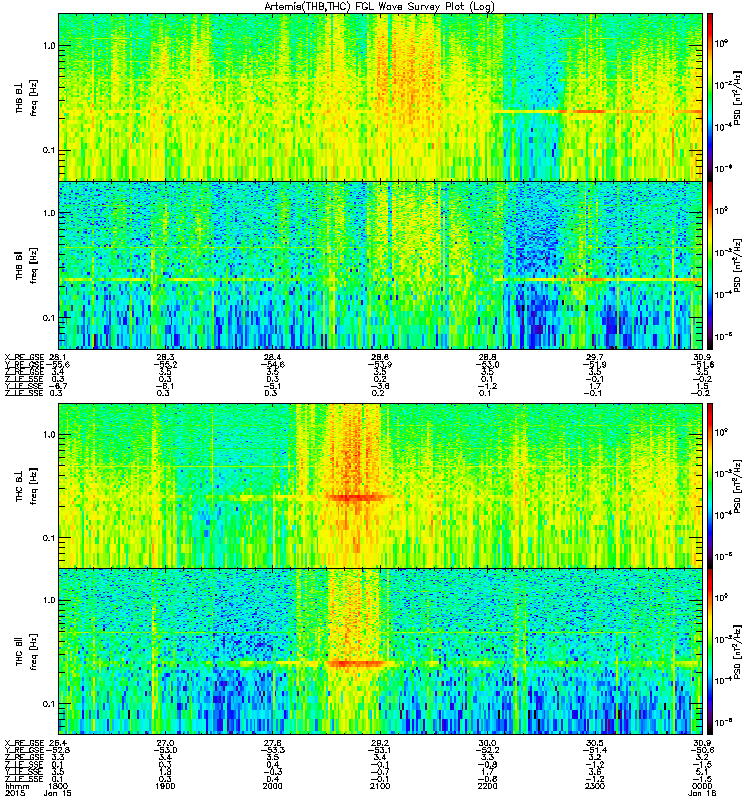The width and height of the screenshot is (750, 800).
Task: Click the color bar of the THC B⊥ panel
Action: point(710,486)
